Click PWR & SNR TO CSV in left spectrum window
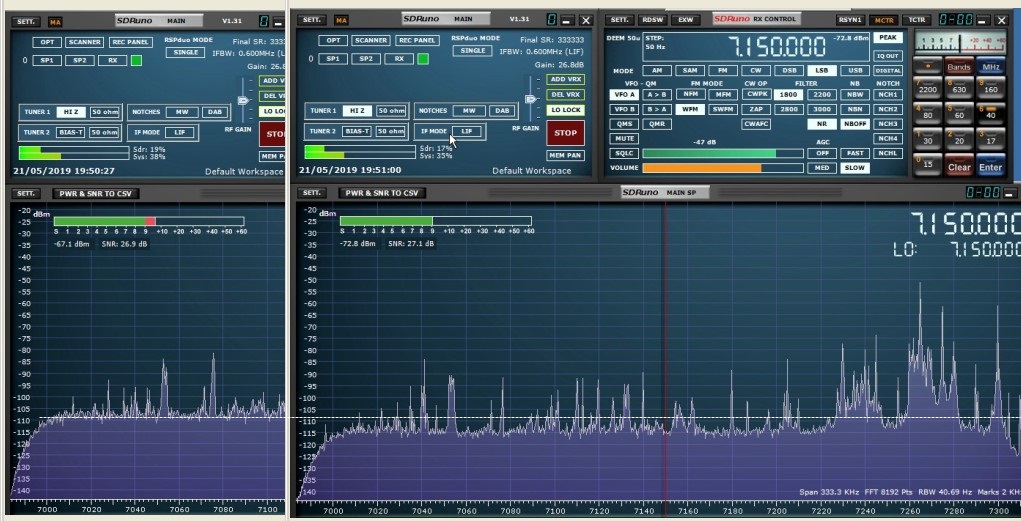This screenshot has width=1021, height=521. pyautogui.click(x=96, y=193)
